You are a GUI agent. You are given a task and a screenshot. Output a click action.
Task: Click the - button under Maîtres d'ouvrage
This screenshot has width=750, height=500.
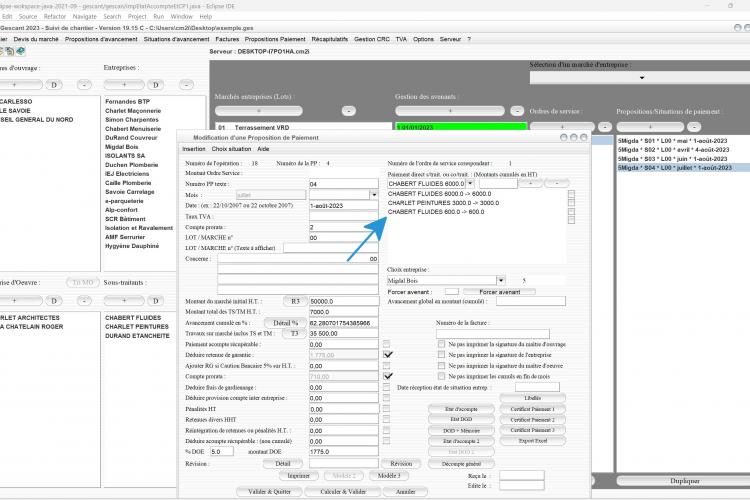[x=84, y=85]
